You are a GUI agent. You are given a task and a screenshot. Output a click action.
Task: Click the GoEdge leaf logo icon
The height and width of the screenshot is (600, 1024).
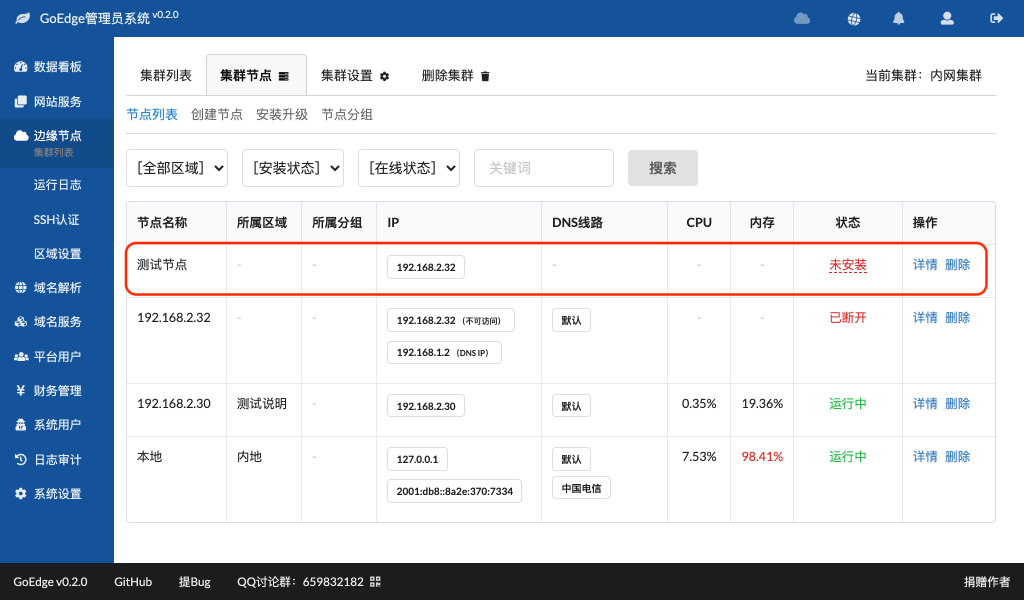pos(23,18)
